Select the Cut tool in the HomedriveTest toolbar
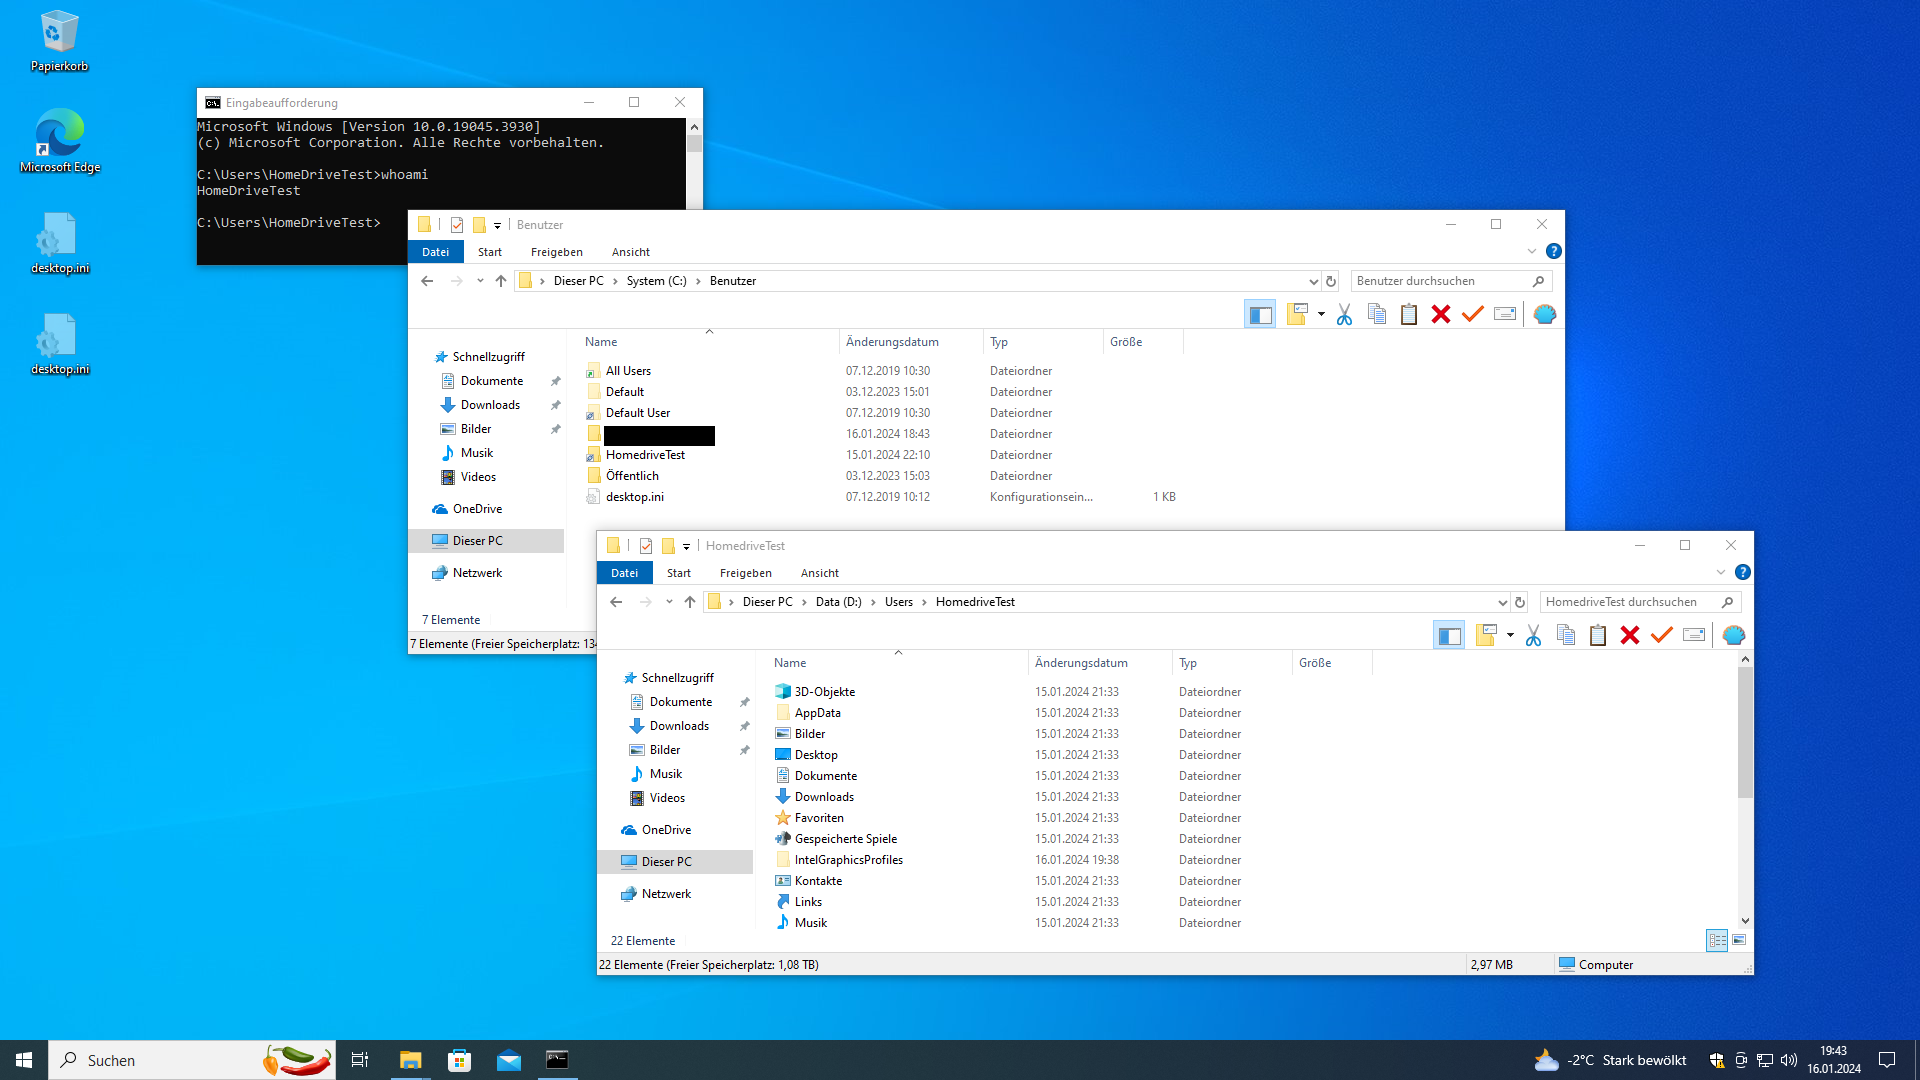Viewport: 1920px width, 1080px height. pyautogui.click(x=1532, y=635)
